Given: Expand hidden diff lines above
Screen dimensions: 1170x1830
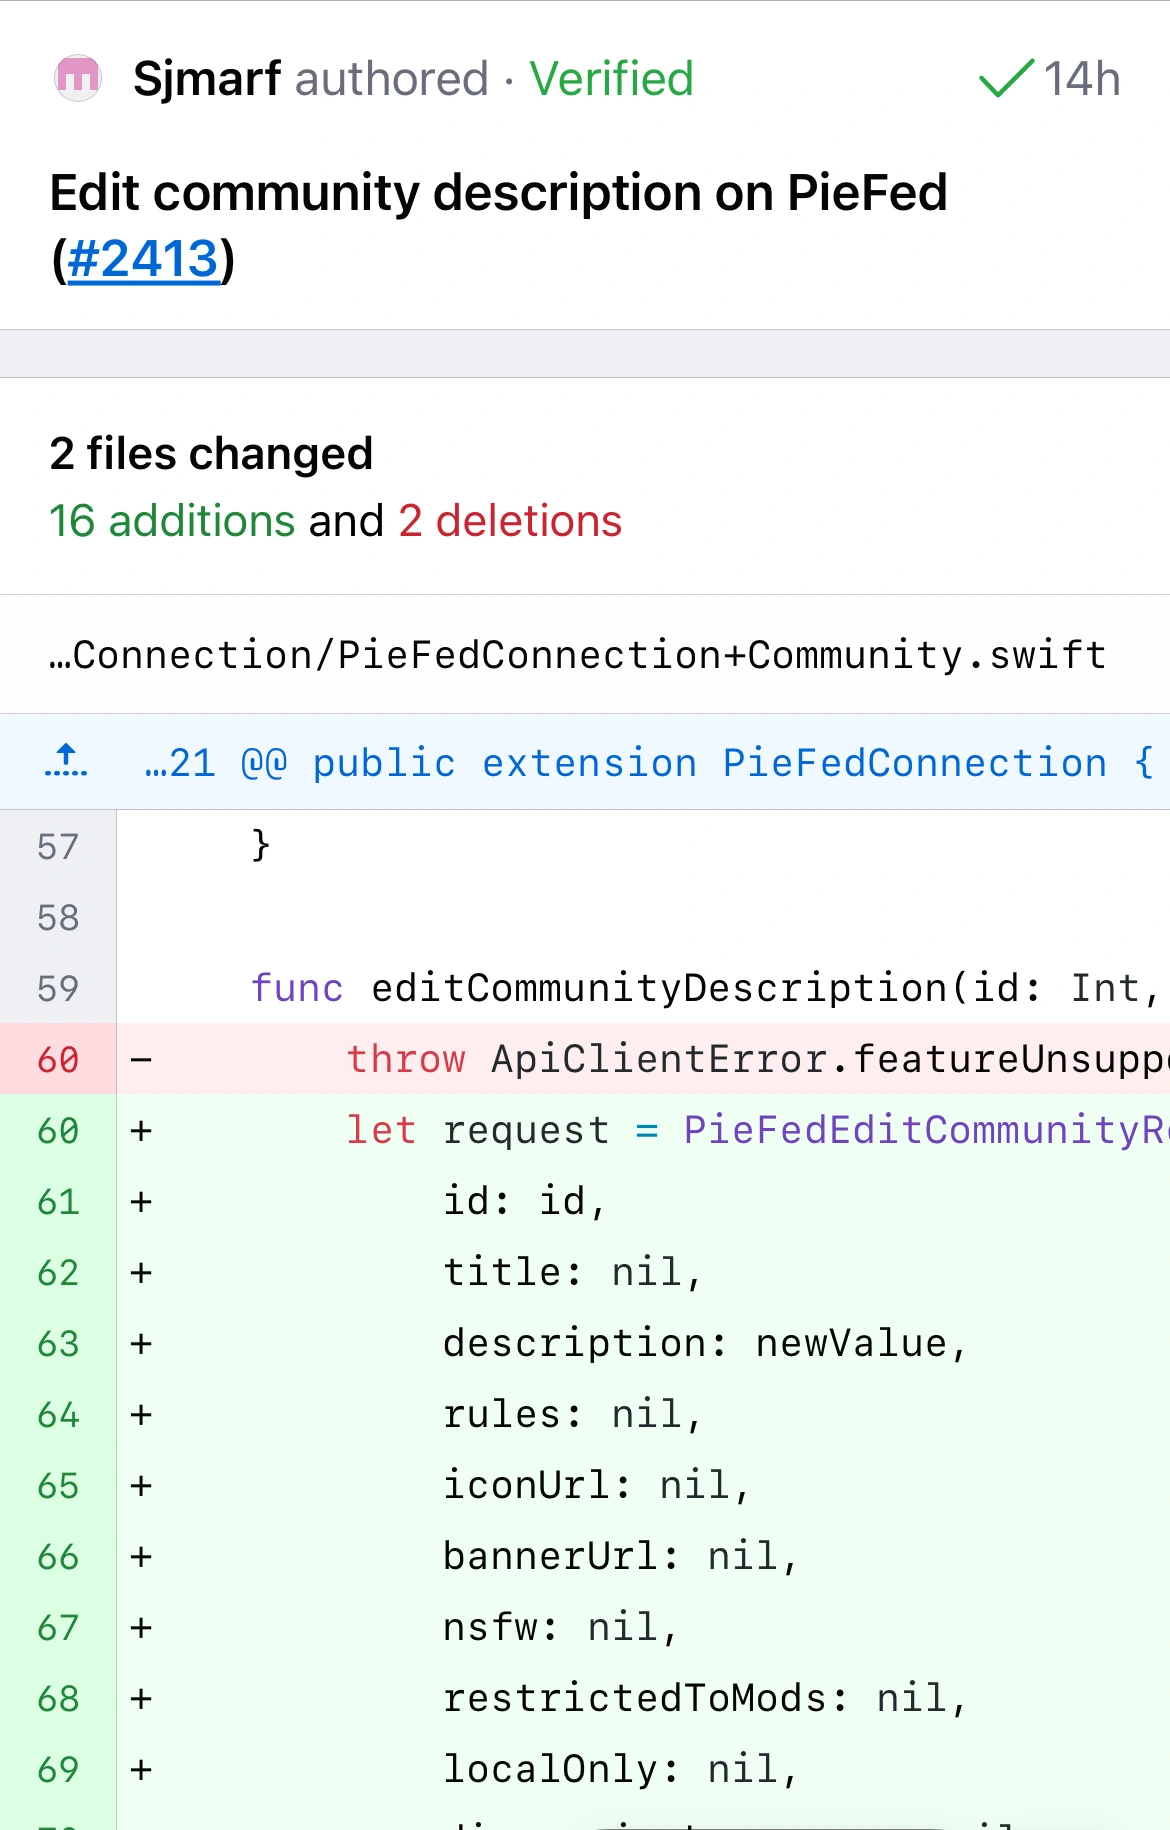Looking at the screenshot, I should click(x=66, y=762).
